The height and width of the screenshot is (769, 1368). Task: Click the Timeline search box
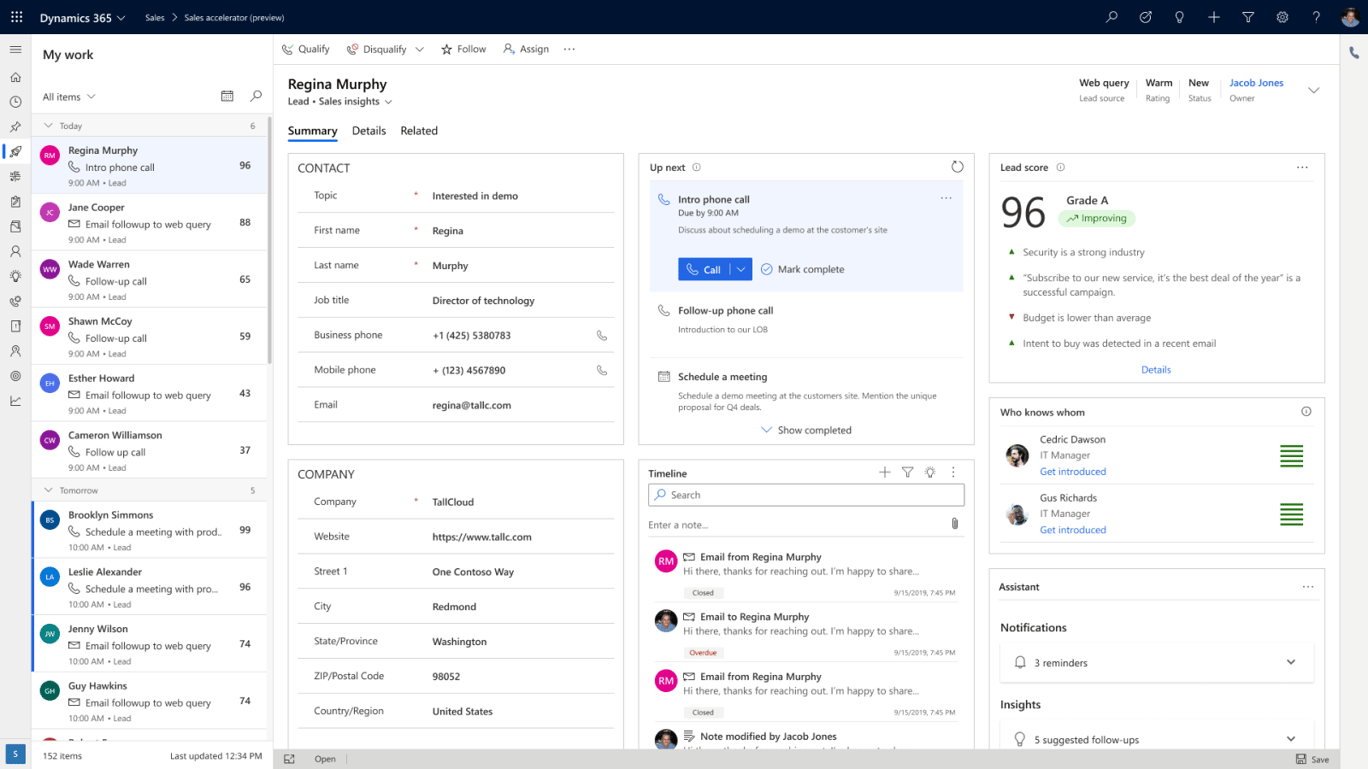[806, 494]
